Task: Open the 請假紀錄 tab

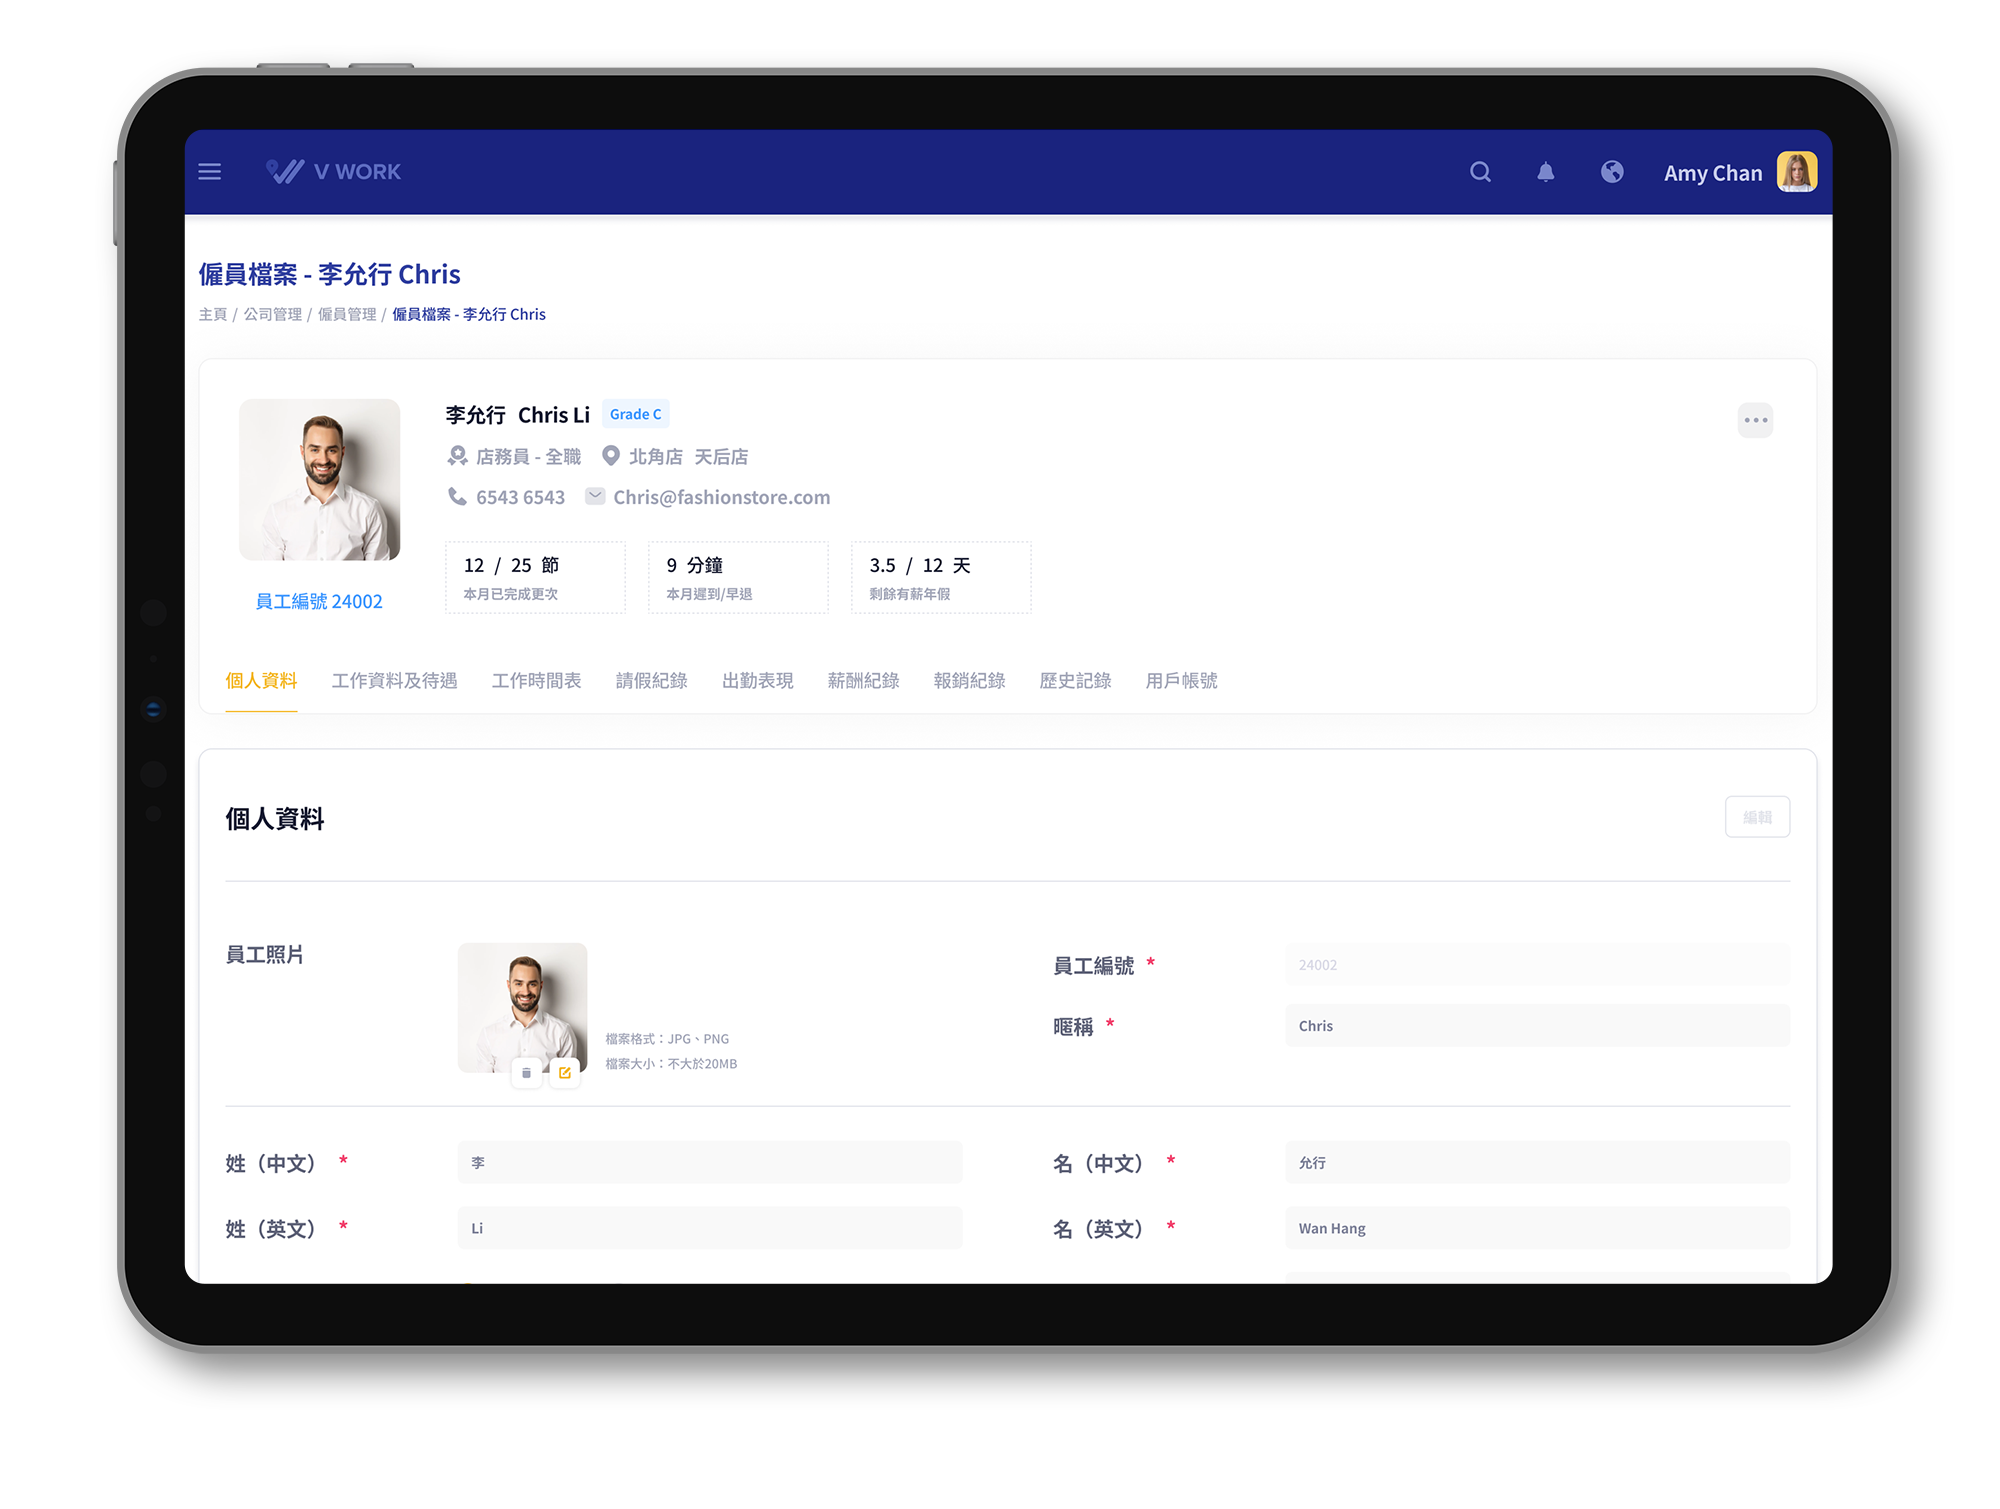Action: pos(651,681)
